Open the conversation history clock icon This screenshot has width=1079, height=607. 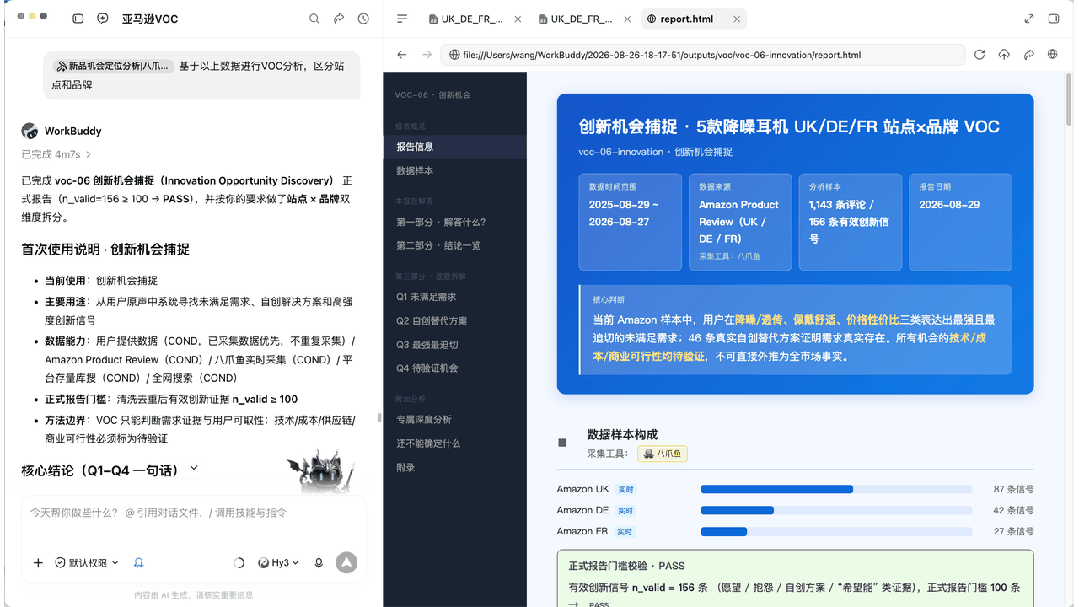363,19
